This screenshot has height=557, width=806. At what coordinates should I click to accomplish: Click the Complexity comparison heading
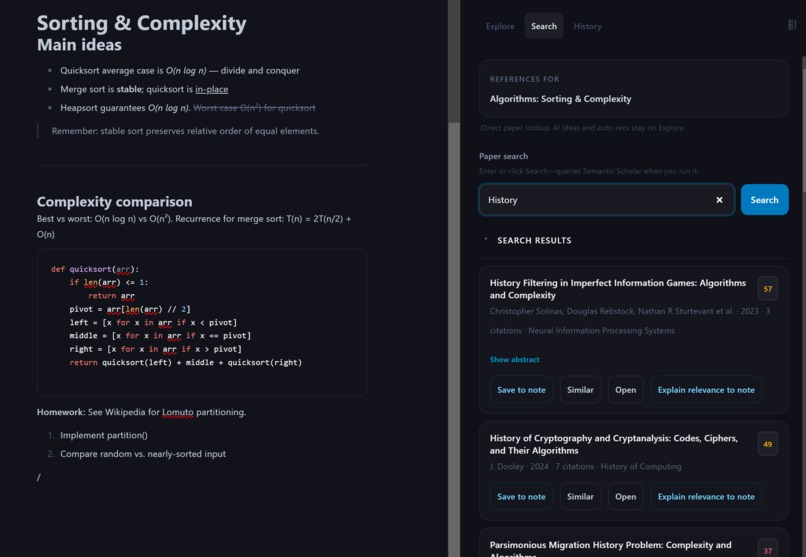[114, 201]
